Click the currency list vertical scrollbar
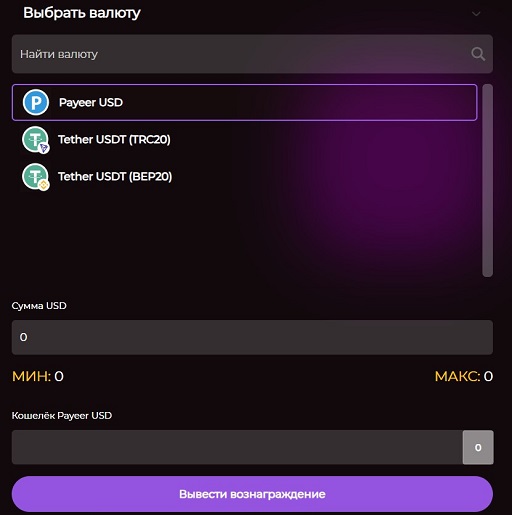Image resolution: width=512 pixels, height=515 pixels. 487,180
